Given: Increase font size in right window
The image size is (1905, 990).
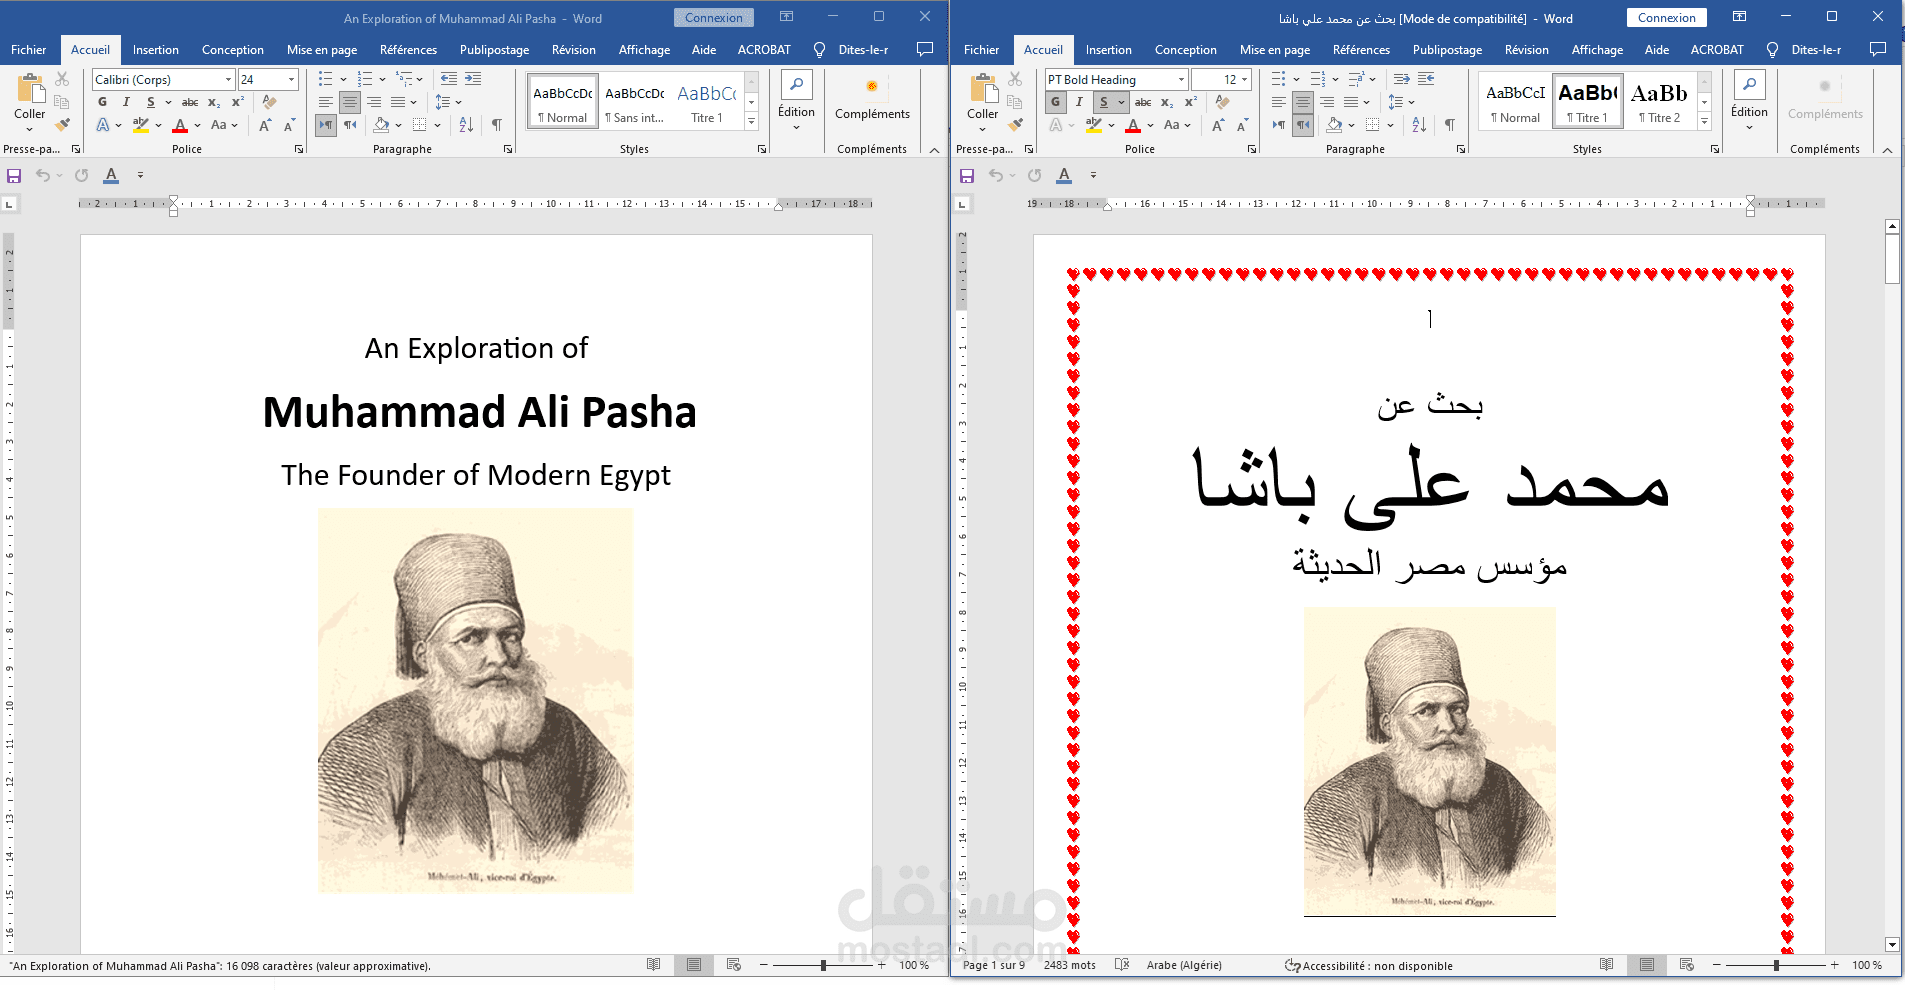Looking at the screenshot, I should [x=1218, y=125].
